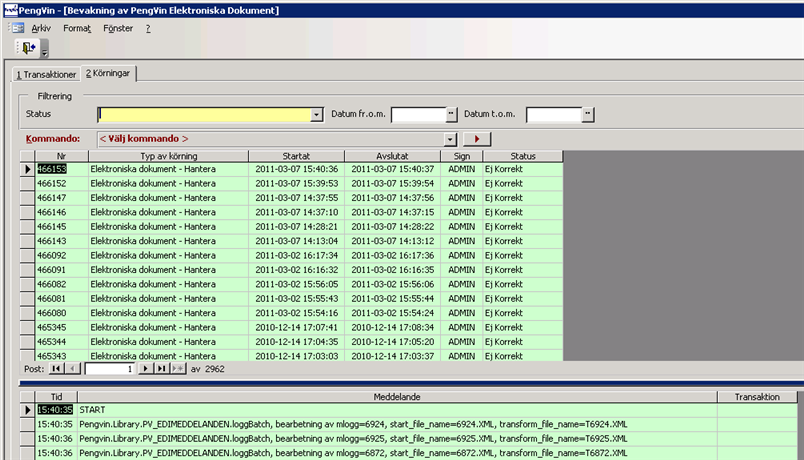804x460 pixels.
Task: Click the PengVin app icon in title bar
Action: tap(10, 10)
